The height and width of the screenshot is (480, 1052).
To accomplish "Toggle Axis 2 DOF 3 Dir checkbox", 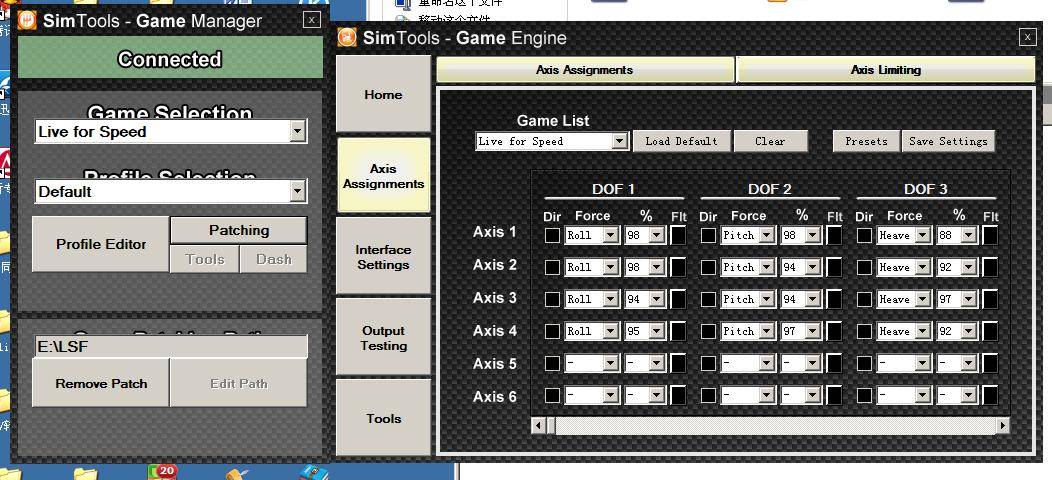I will click(865, 267).
